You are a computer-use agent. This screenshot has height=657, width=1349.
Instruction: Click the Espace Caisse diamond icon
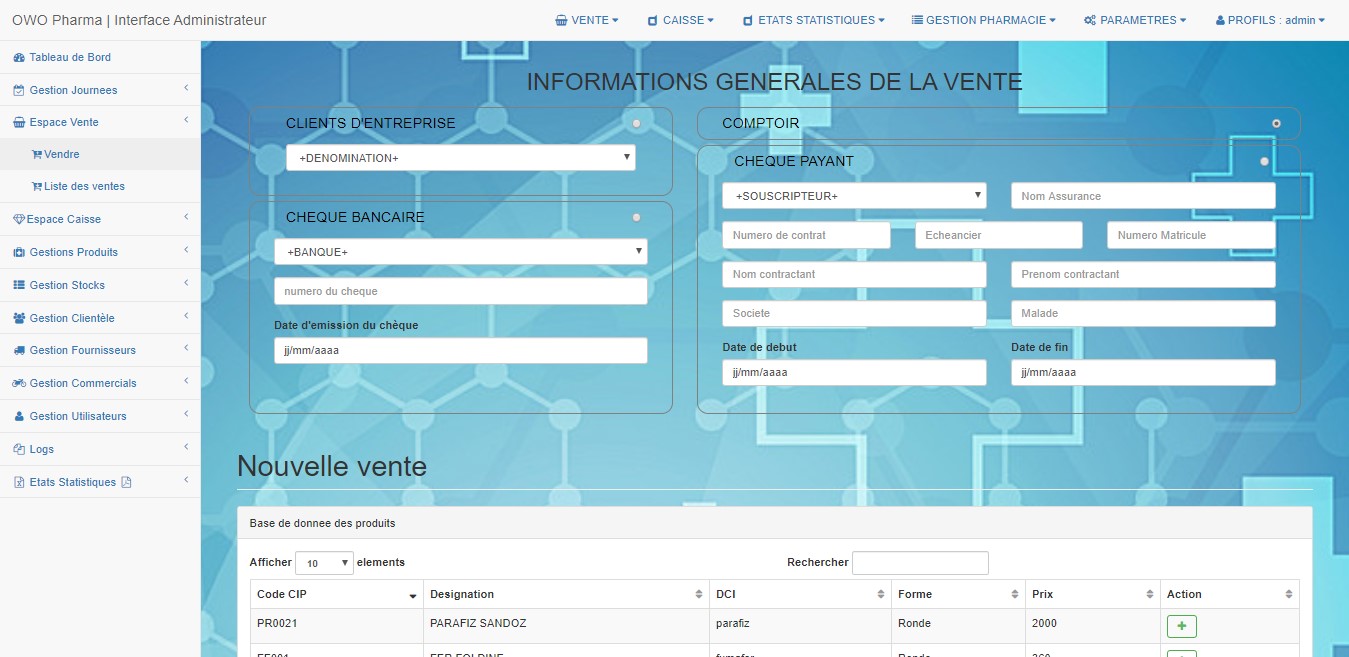18,220
